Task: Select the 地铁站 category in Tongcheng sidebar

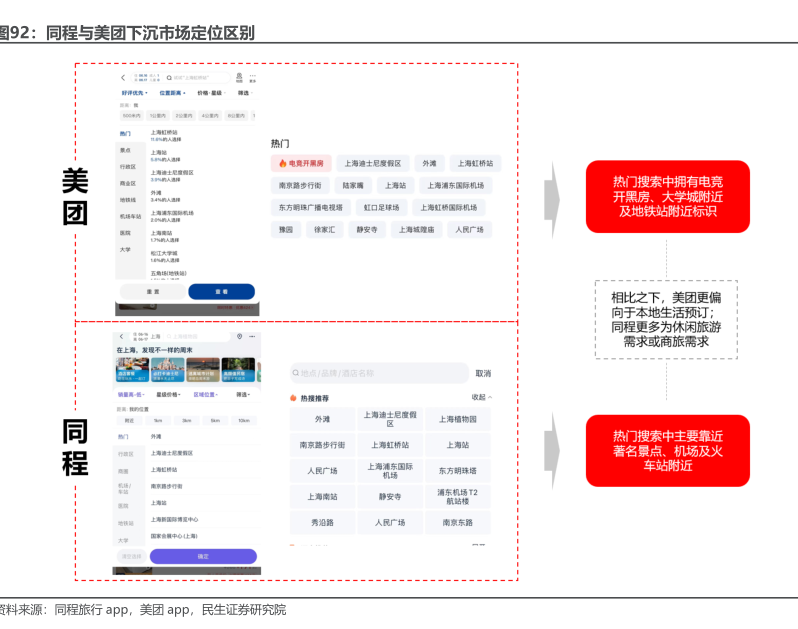Action: [x=126, y=523]
